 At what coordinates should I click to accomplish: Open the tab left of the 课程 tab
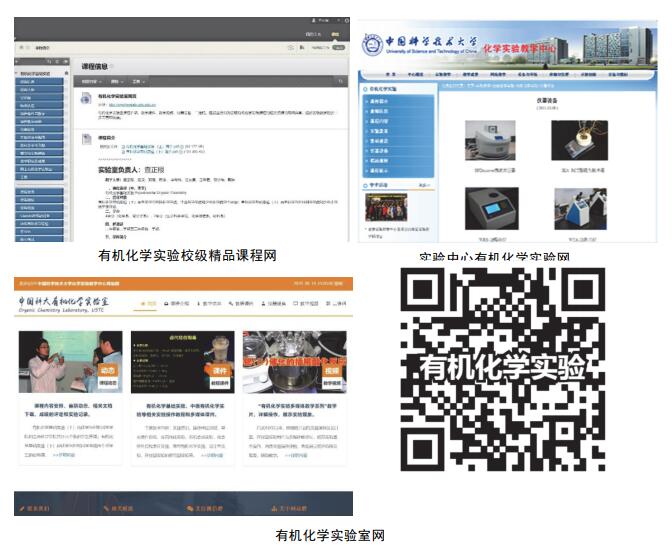pos(313,34)
